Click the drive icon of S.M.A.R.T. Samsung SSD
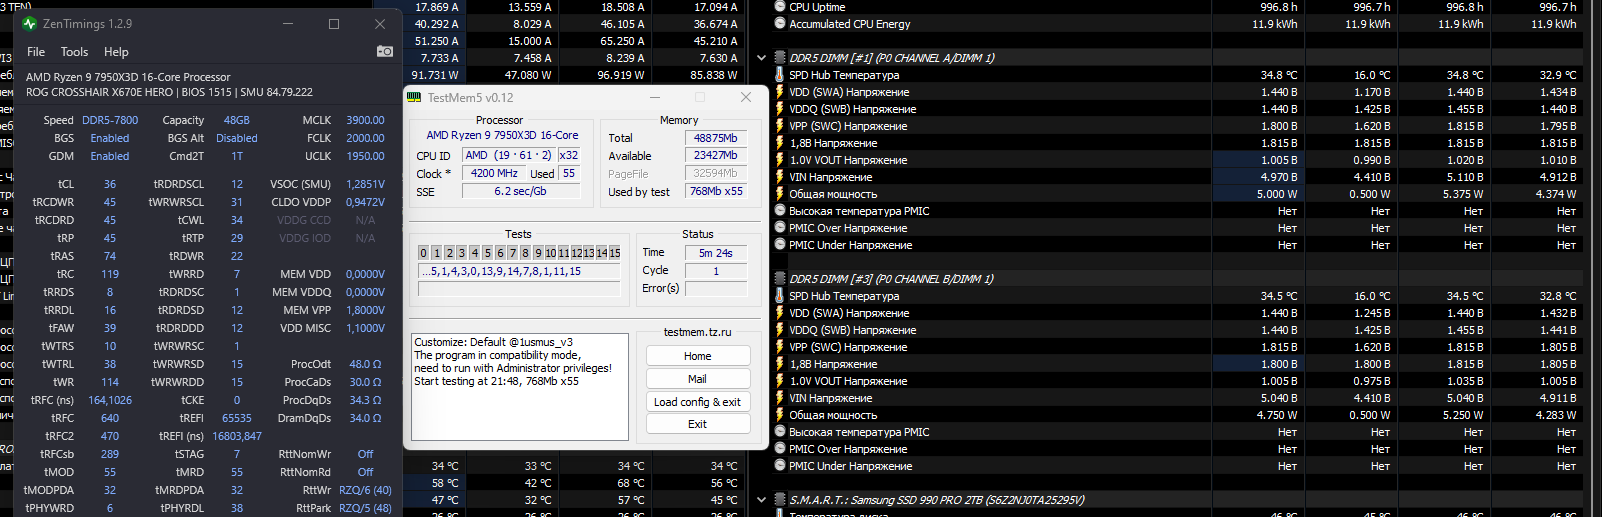The height and width of the screenshot is (517, 1602). pos(780,500)
